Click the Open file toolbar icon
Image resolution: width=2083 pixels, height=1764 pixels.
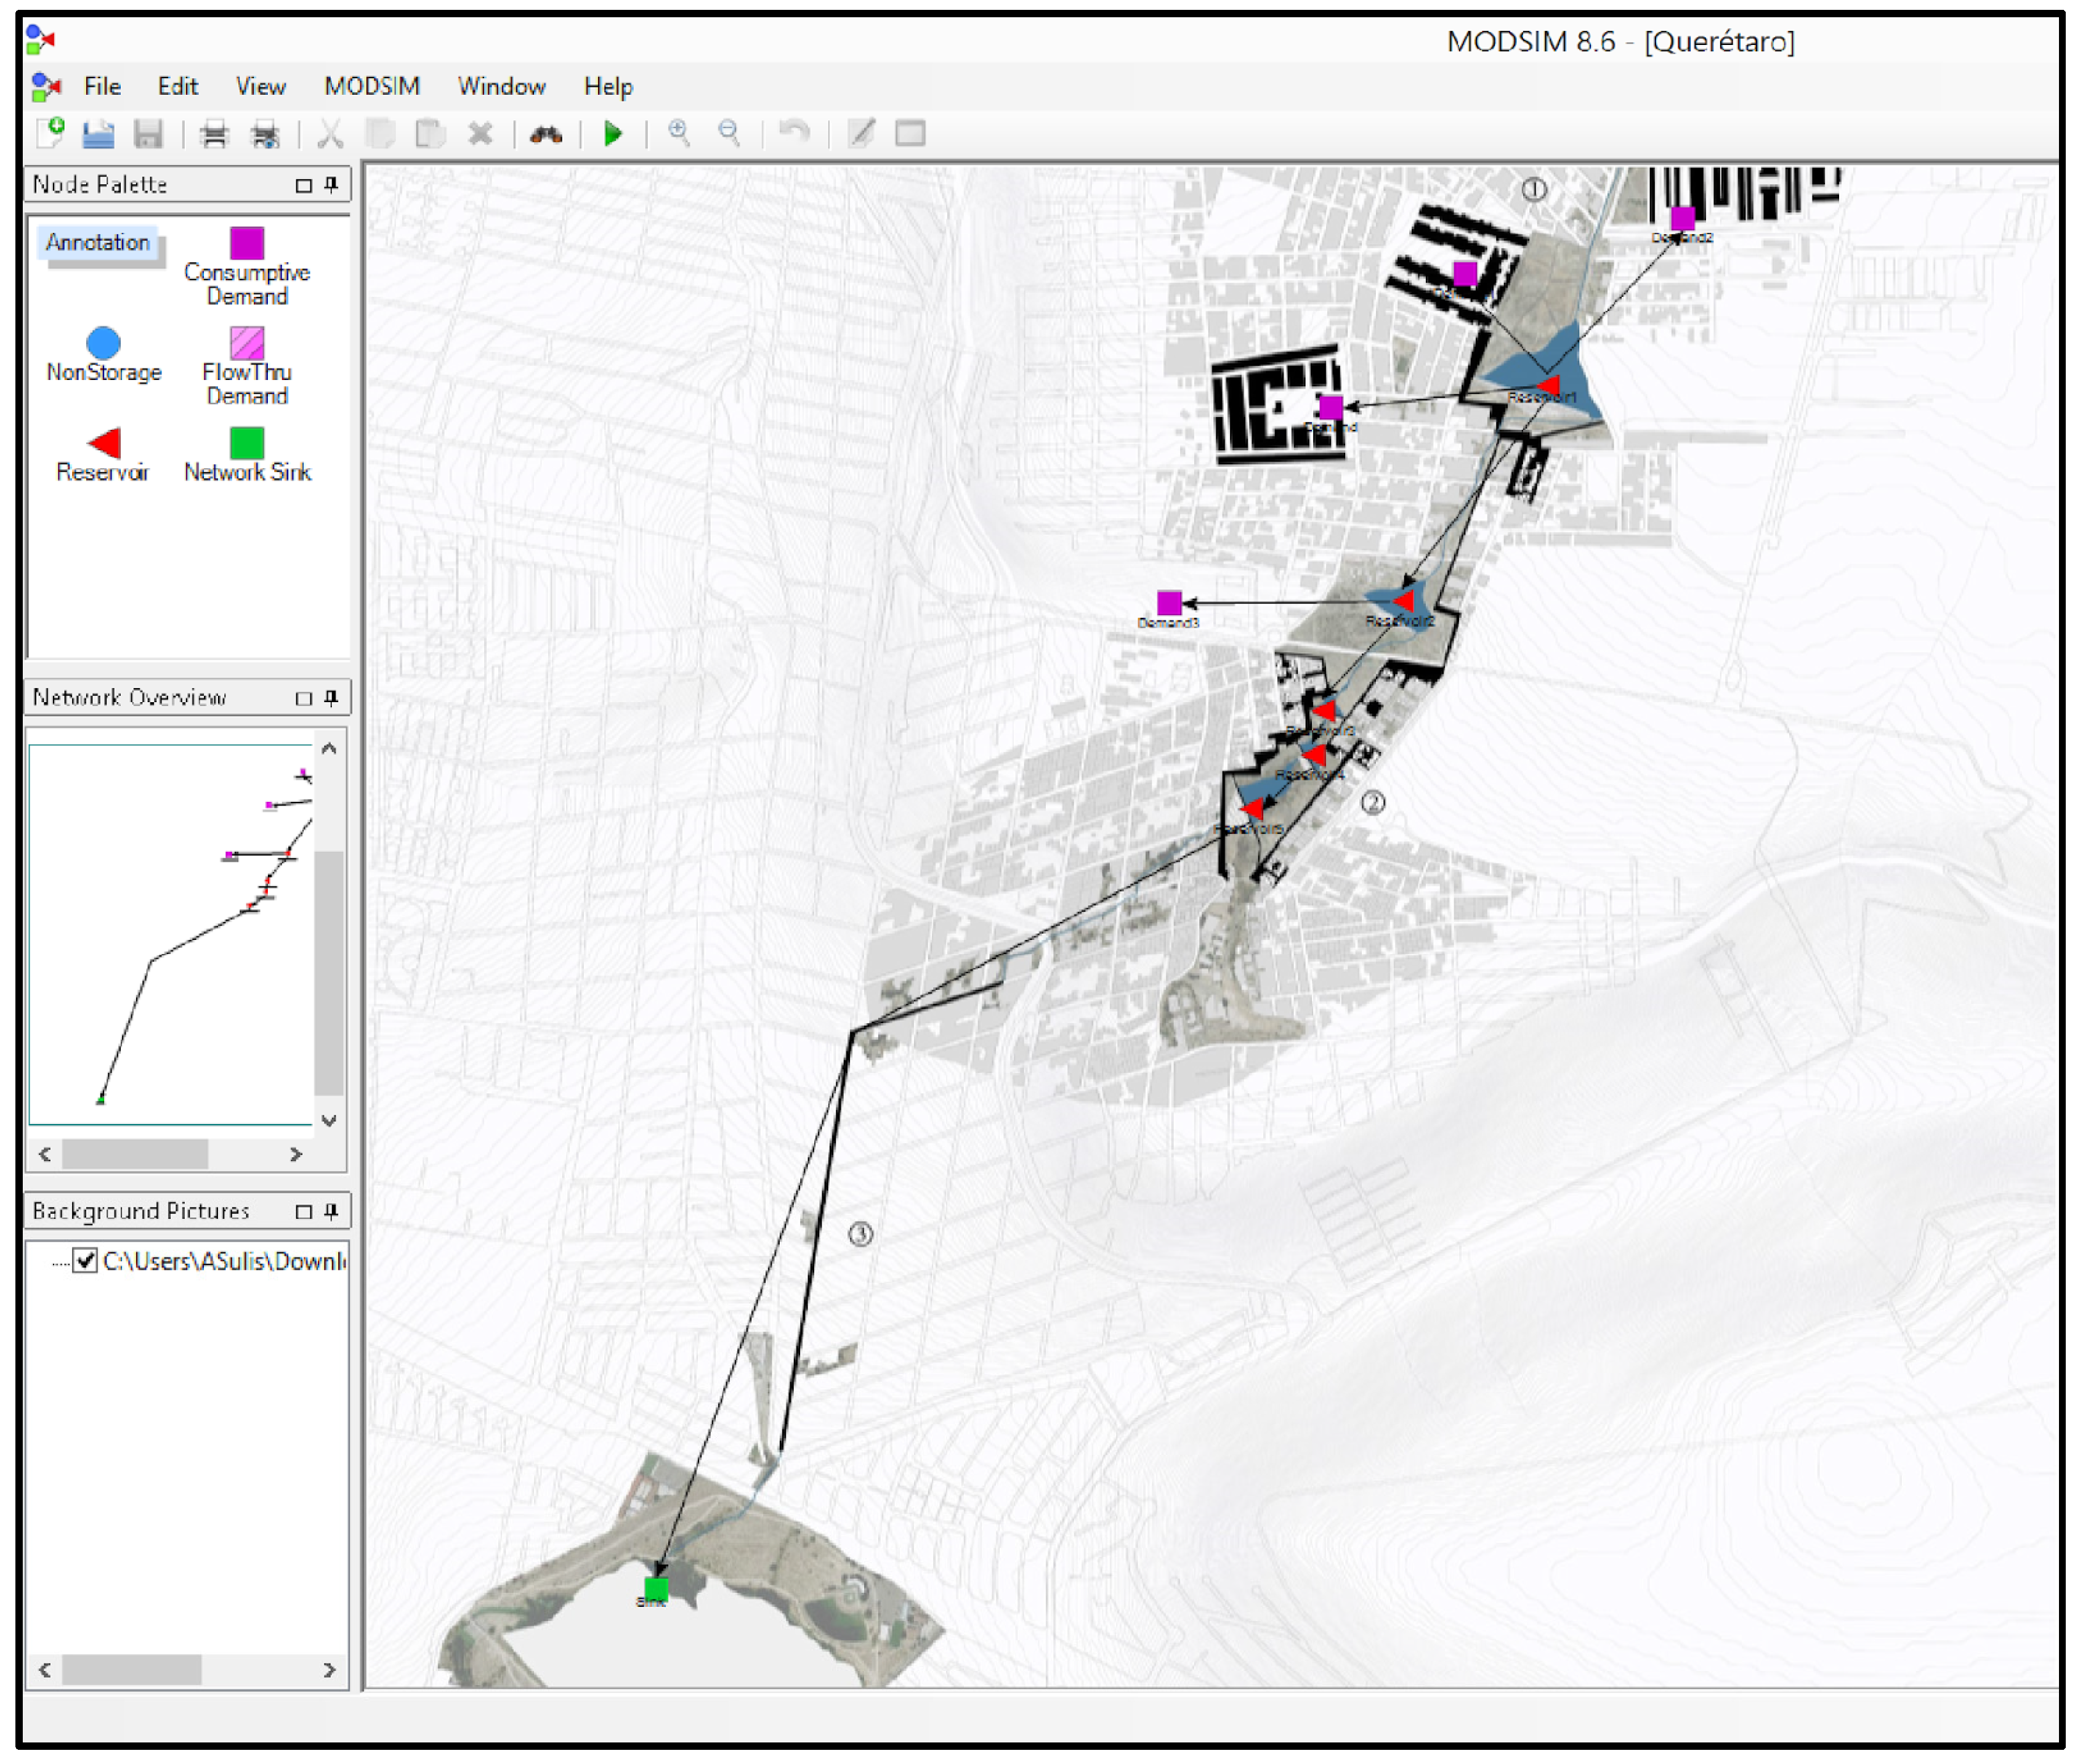[98, 133]
